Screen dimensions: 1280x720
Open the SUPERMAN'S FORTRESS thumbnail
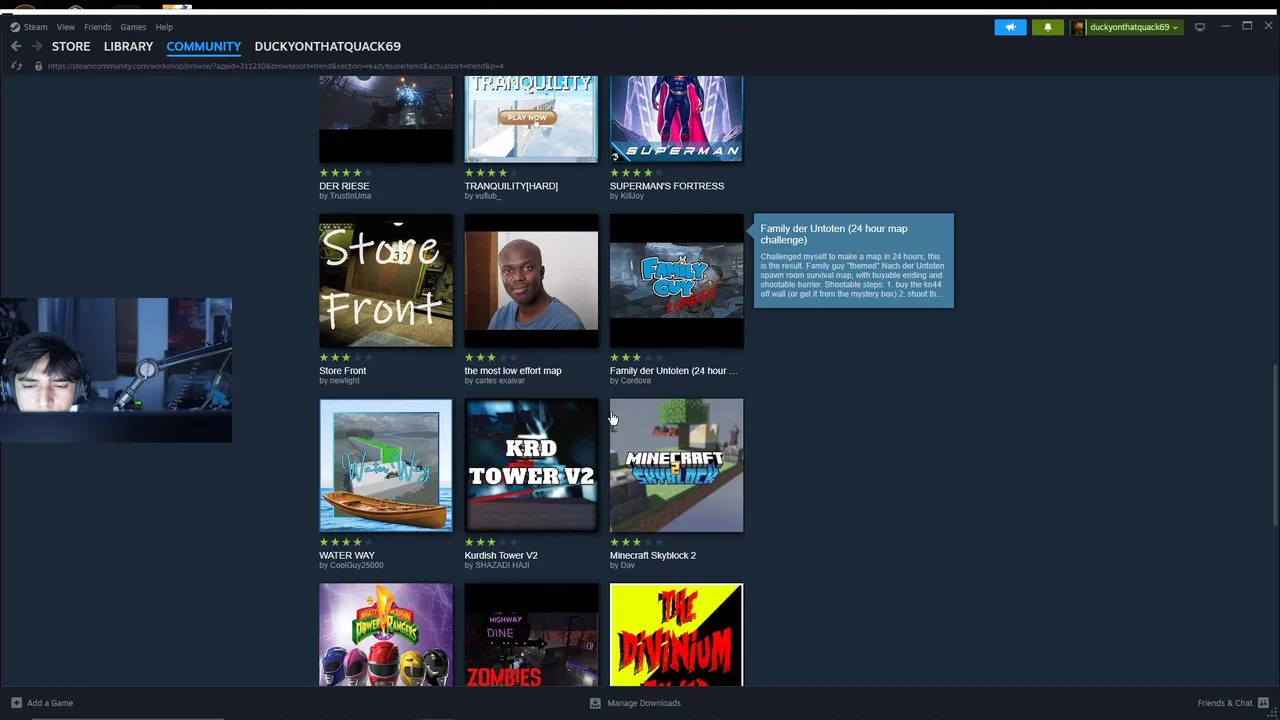pos(677,119)
